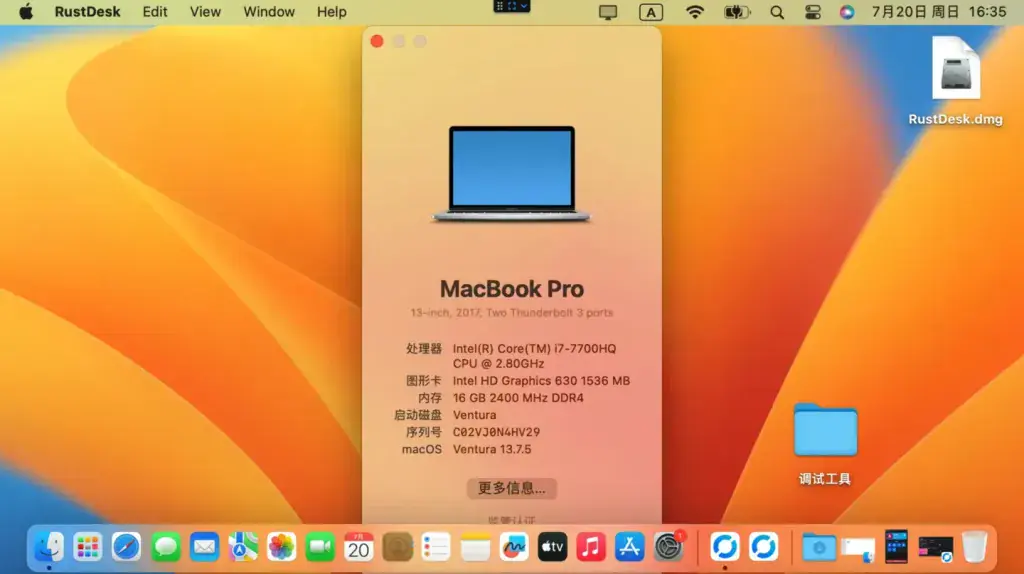Open the RustDesk.dmg file on desktop

point(955,81)
